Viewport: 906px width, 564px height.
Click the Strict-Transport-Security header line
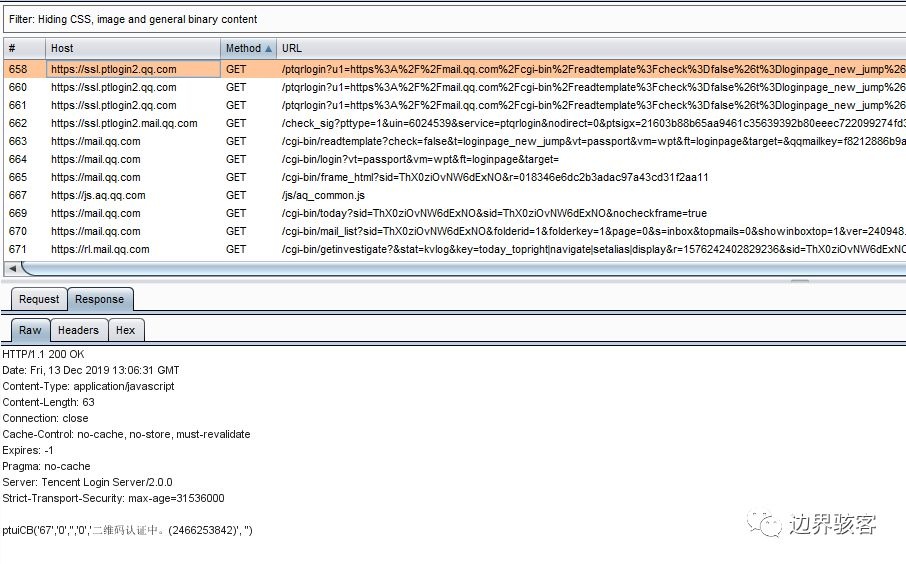click(113, 498)
